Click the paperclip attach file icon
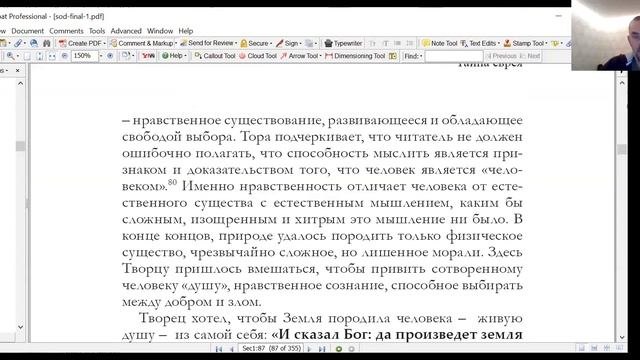Viewport: 640px width, 360px height. pos(18,43)
